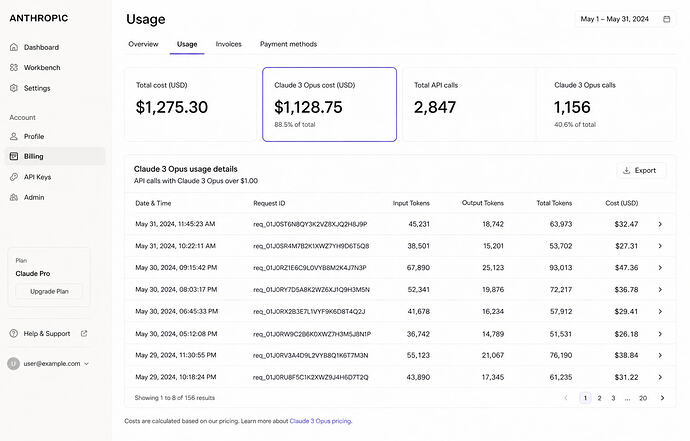Open the May 1 – May 31, 2024 date picker

click(x=625, y=19)
